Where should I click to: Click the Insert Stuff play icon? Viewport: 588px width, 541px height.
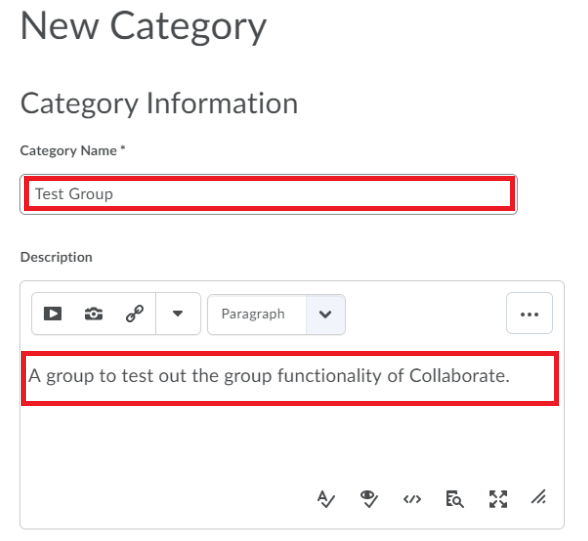pos(52,313)
